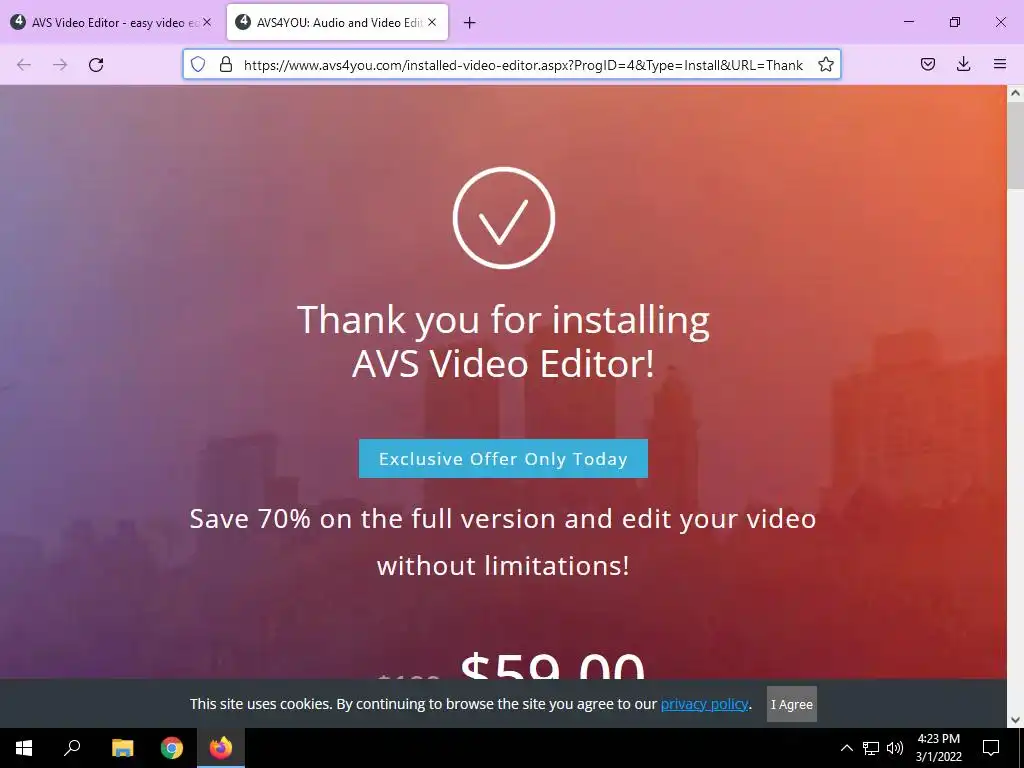Switch to AVS Video Editor tab
Screen dimensions: 1024x768
pos(111,22)
